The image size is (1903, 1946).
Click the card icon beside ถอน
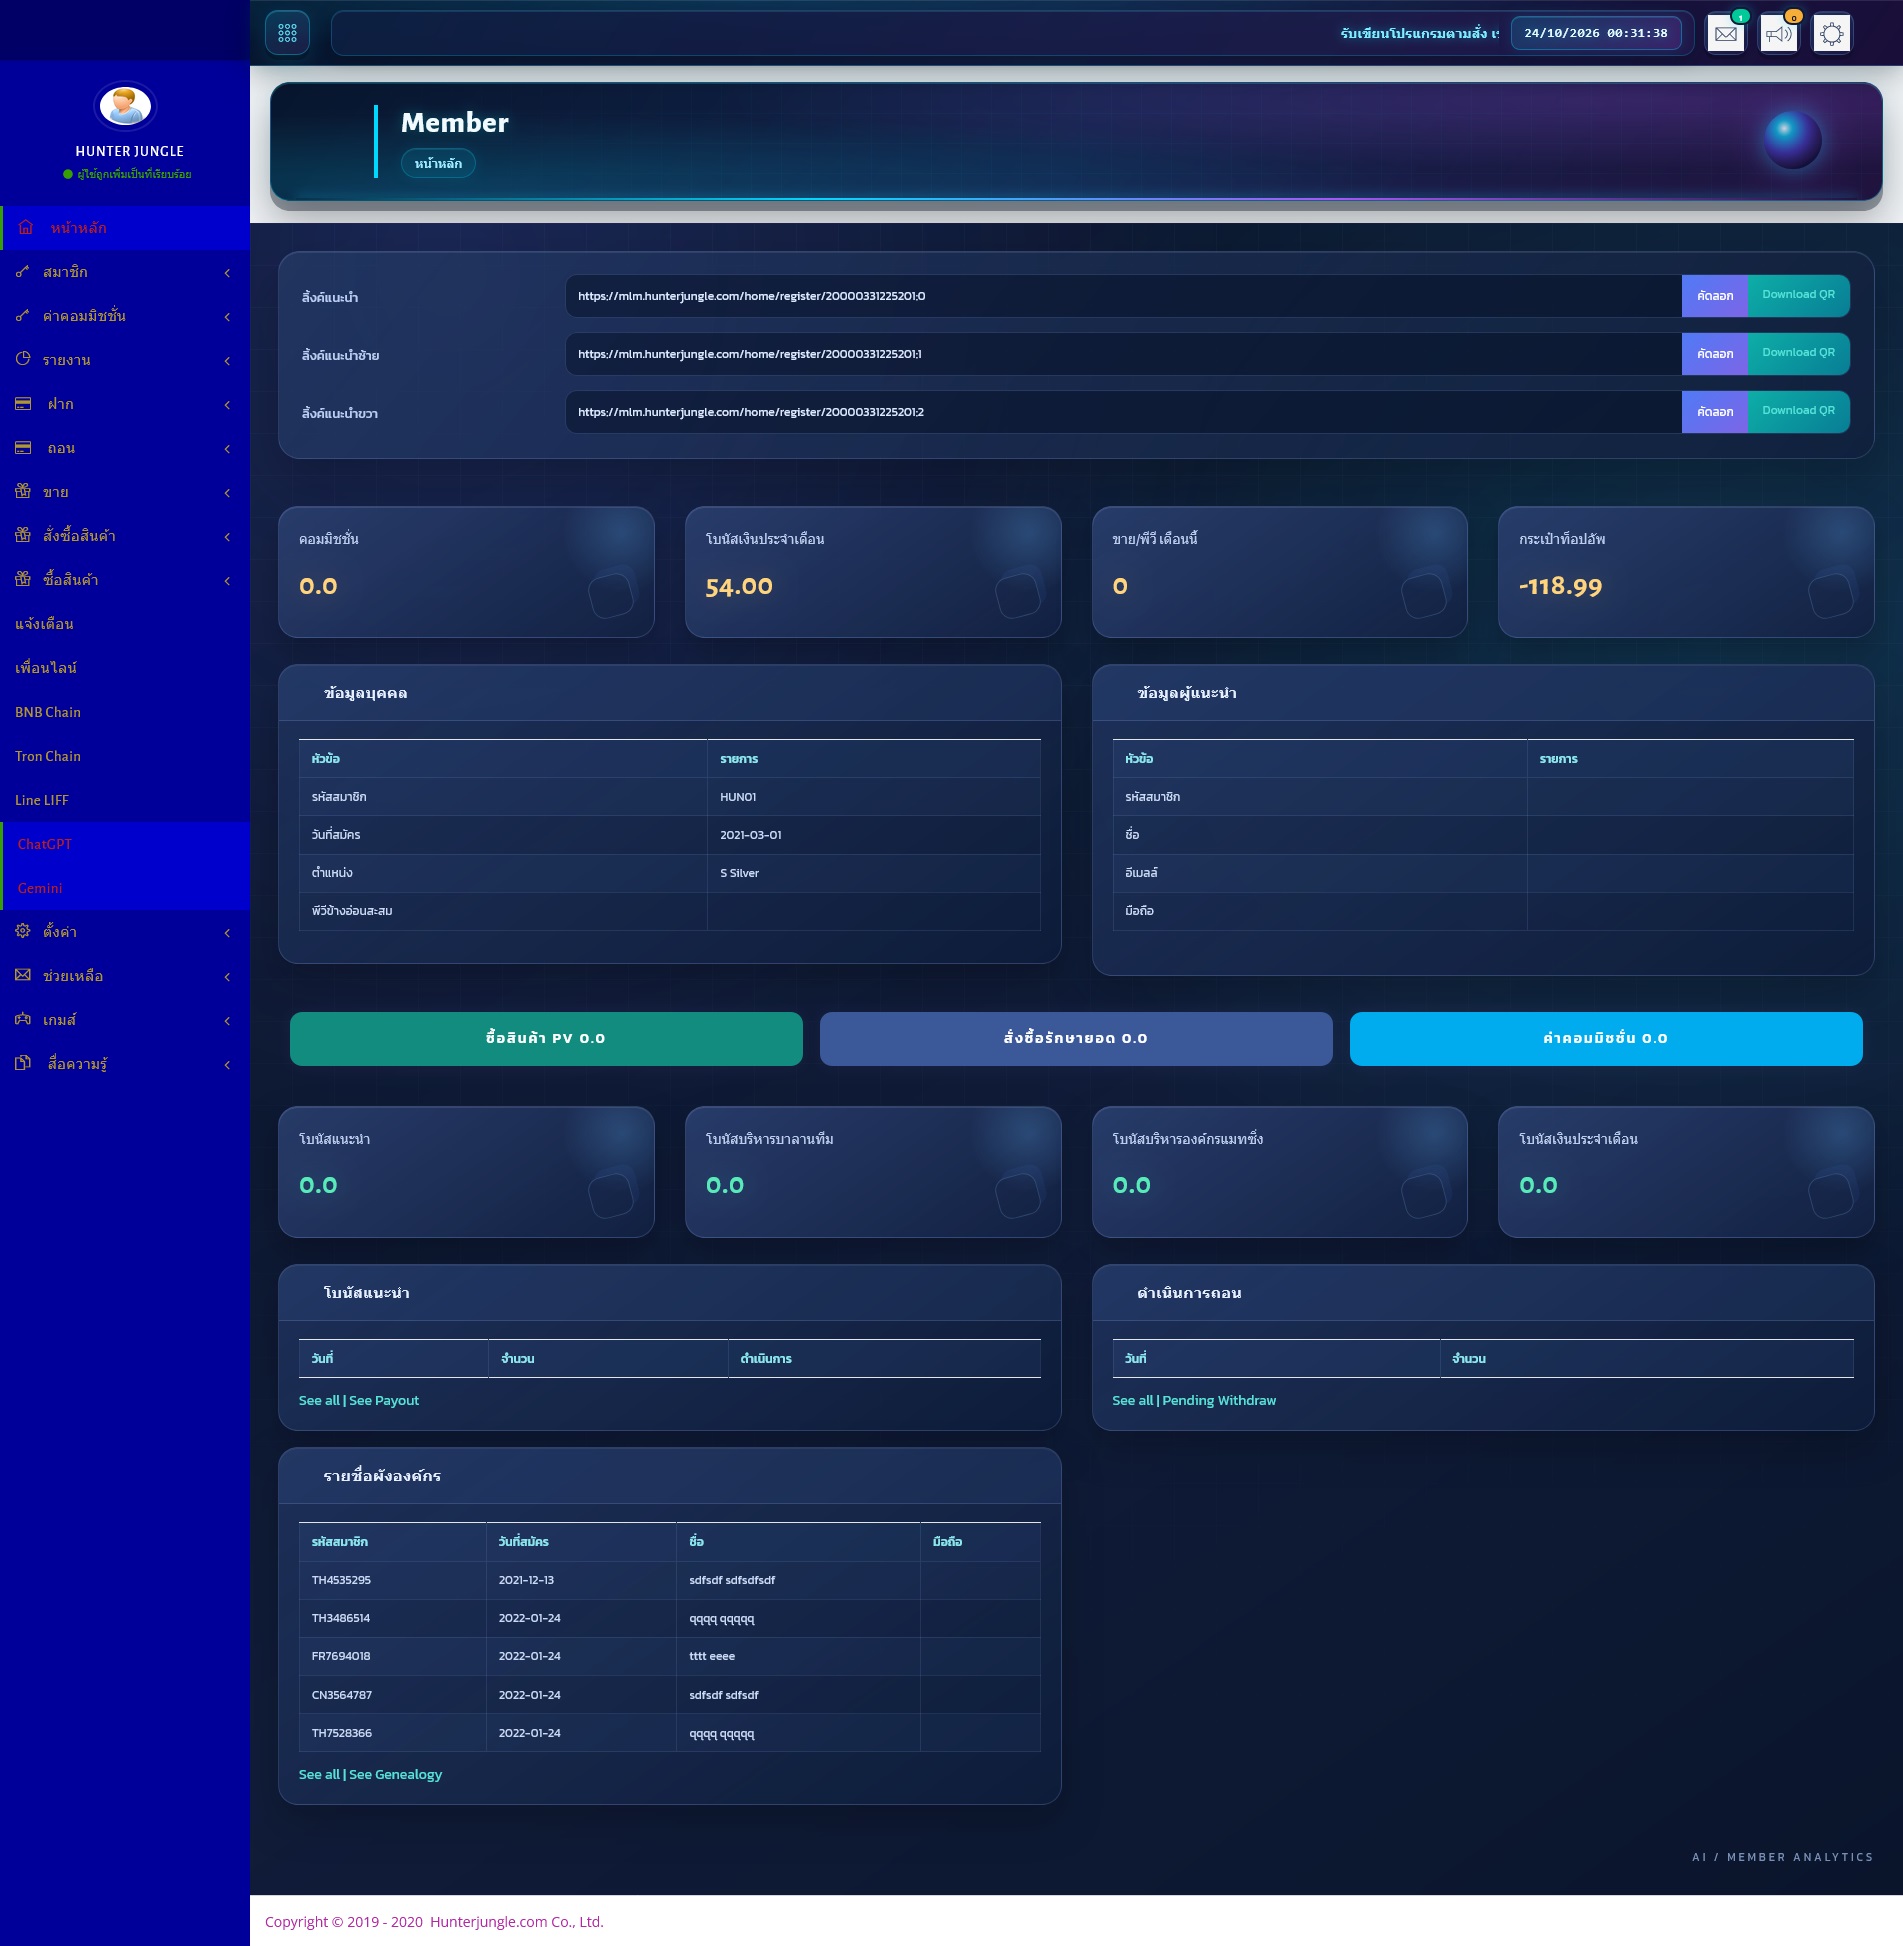(x=23, y=447)
